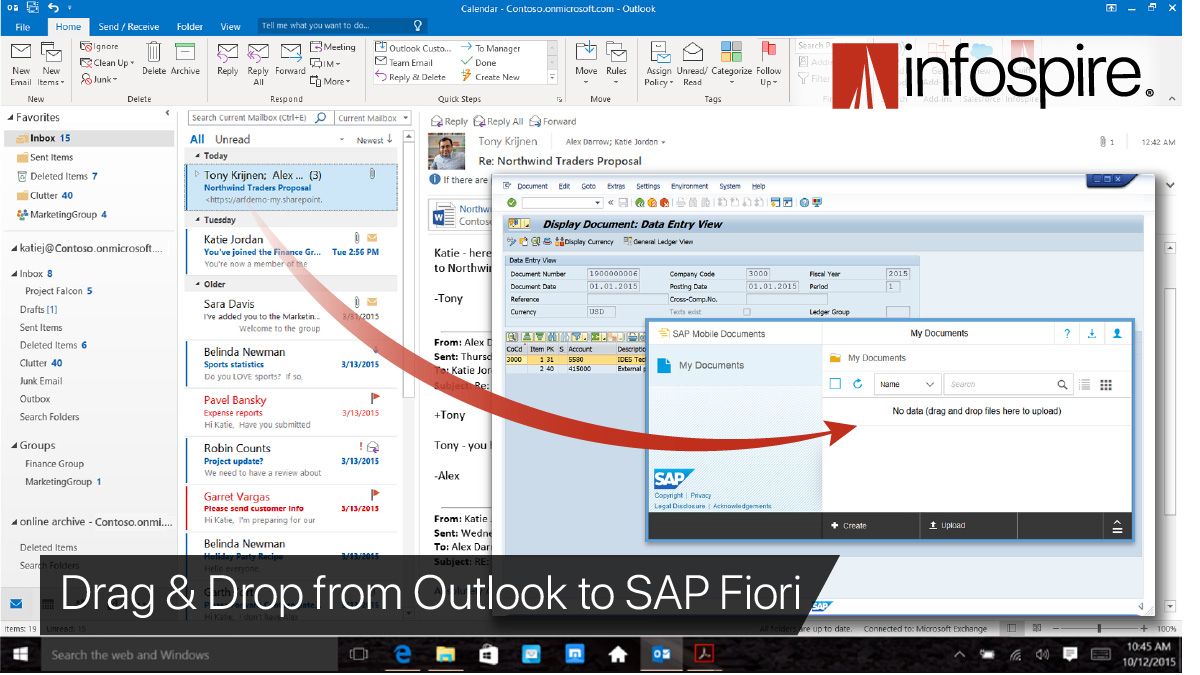Viewport: 1200px width, 675px height.
Task: Open the SAP Extras menu
Action: 616,186
